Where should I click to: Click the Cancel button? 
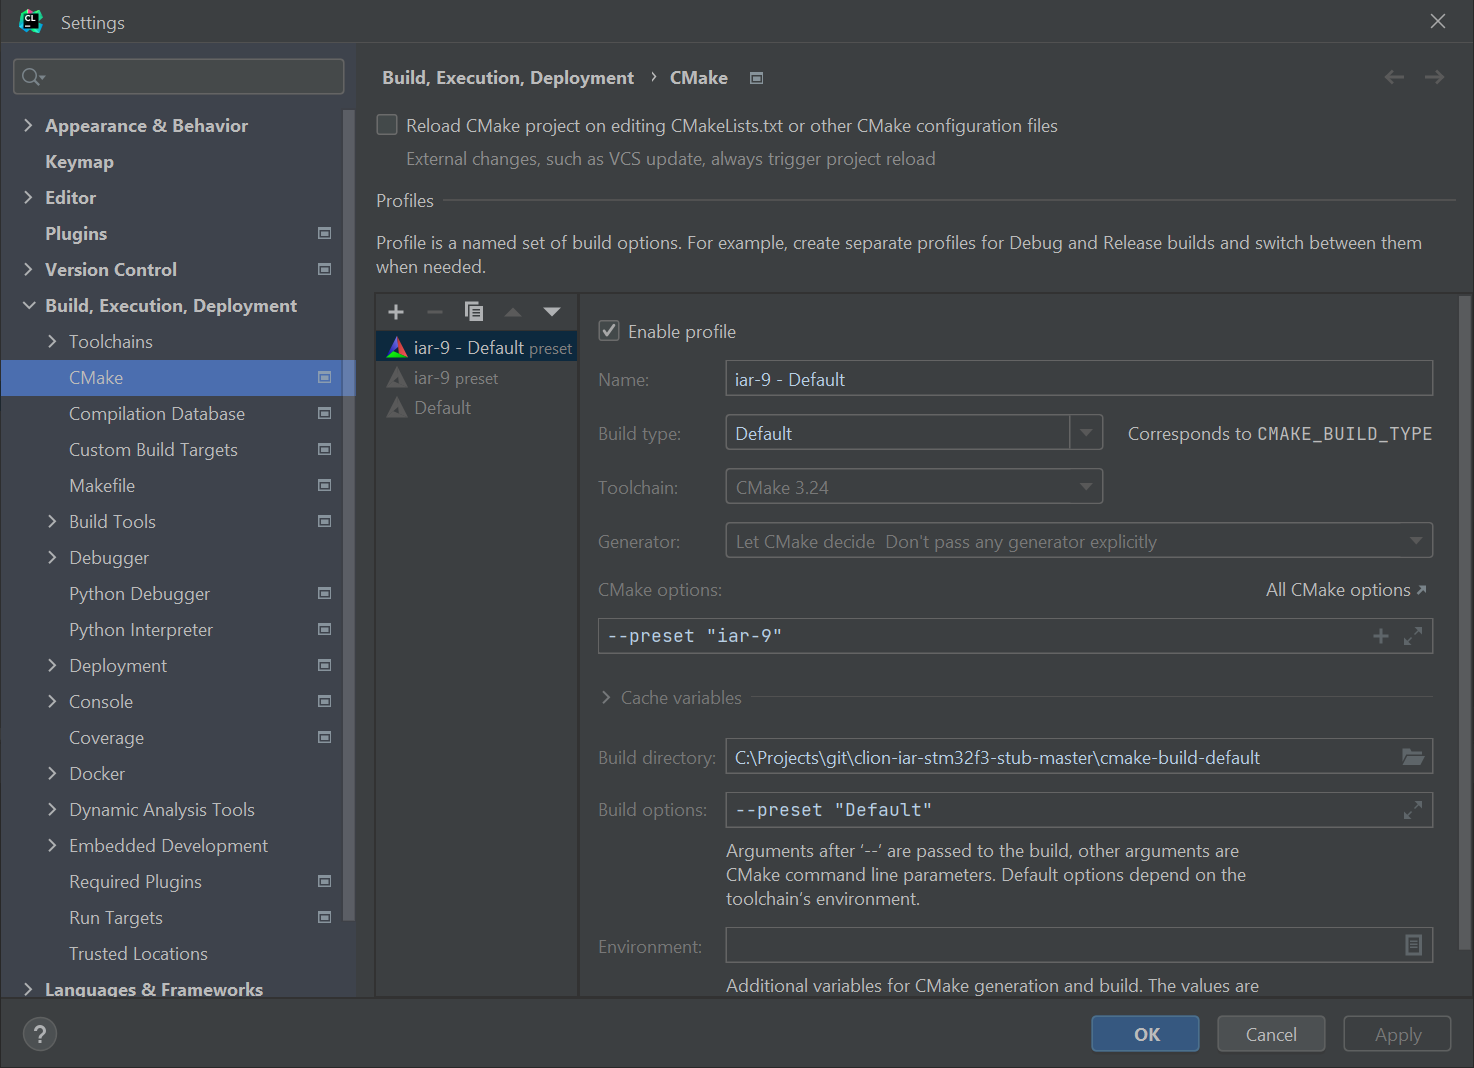[x=1271, y=1034]
